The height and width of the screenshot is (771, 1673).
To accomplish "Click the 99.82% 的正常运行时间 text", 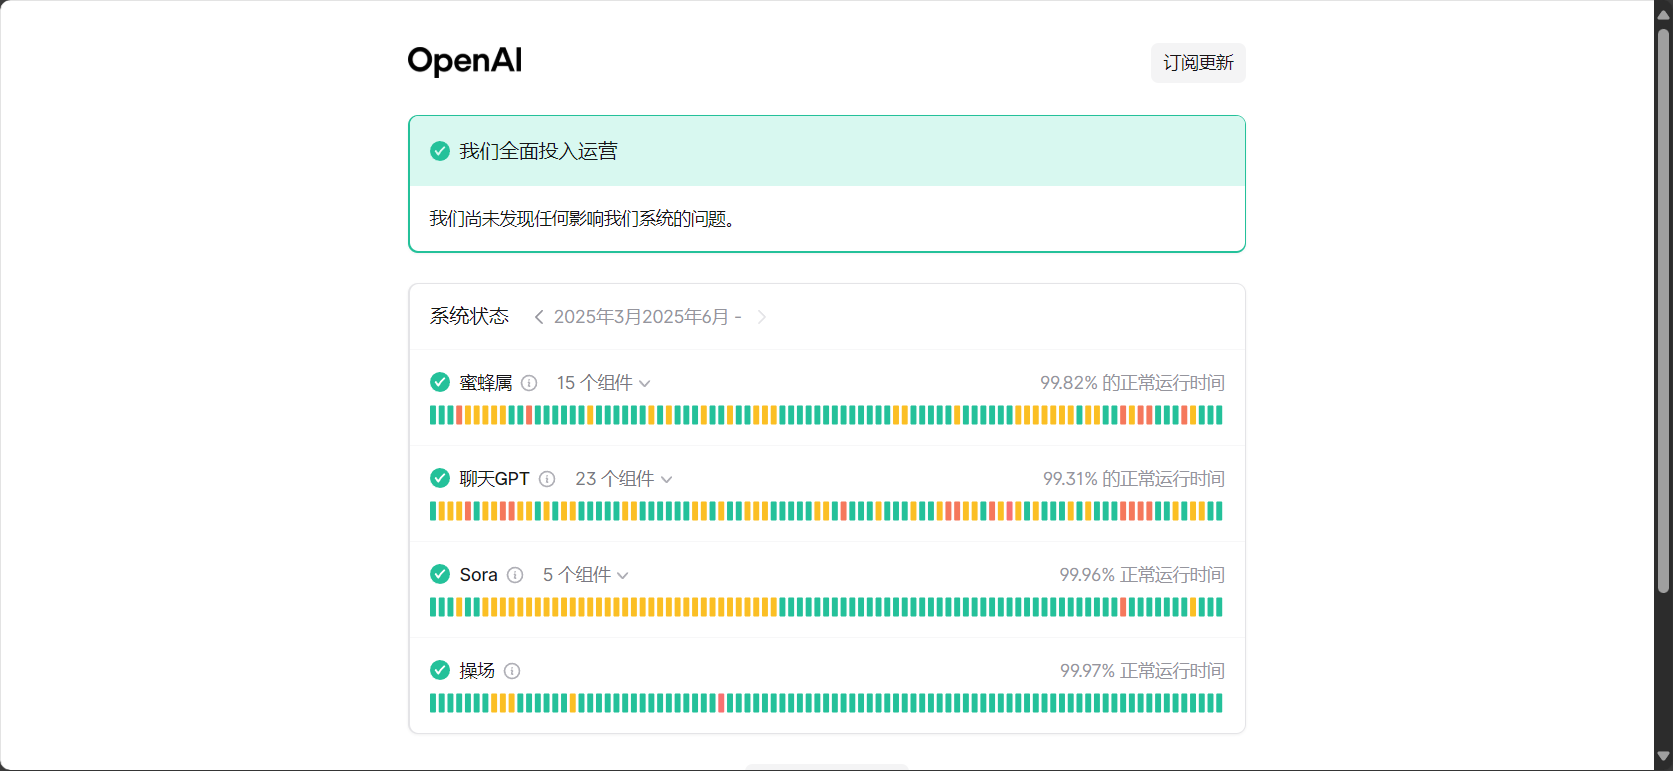I will coord(1132,383).
